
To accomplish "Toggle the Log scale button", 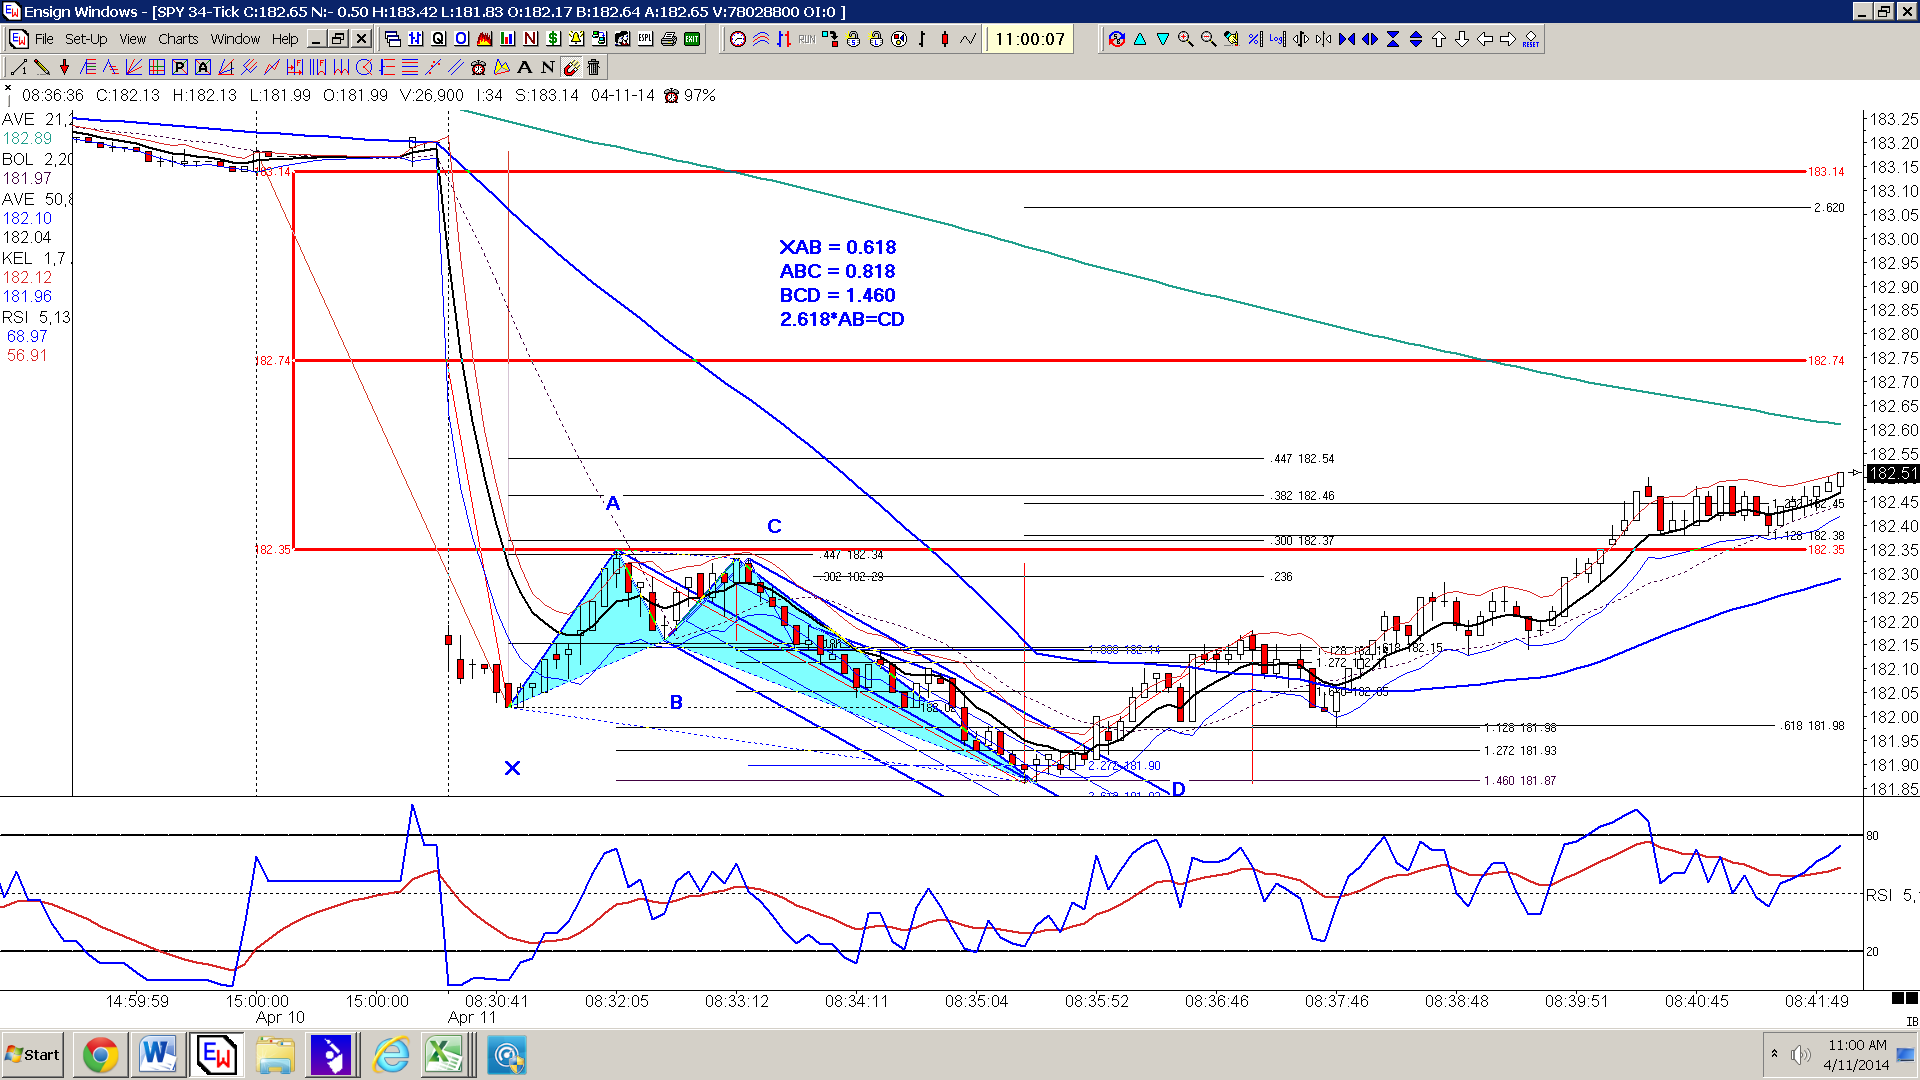I will coord(1278,39).
